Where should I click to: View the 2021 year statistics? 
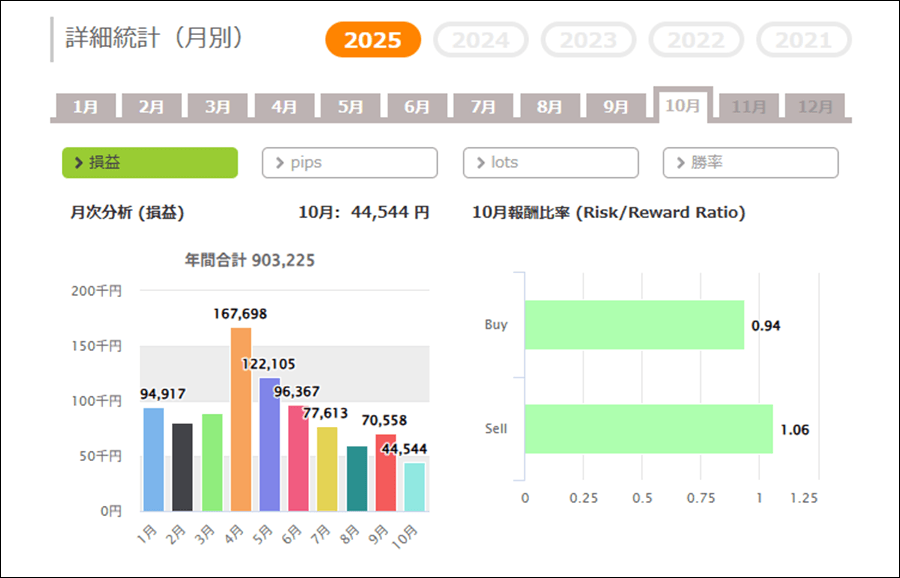tap(804, 40)
